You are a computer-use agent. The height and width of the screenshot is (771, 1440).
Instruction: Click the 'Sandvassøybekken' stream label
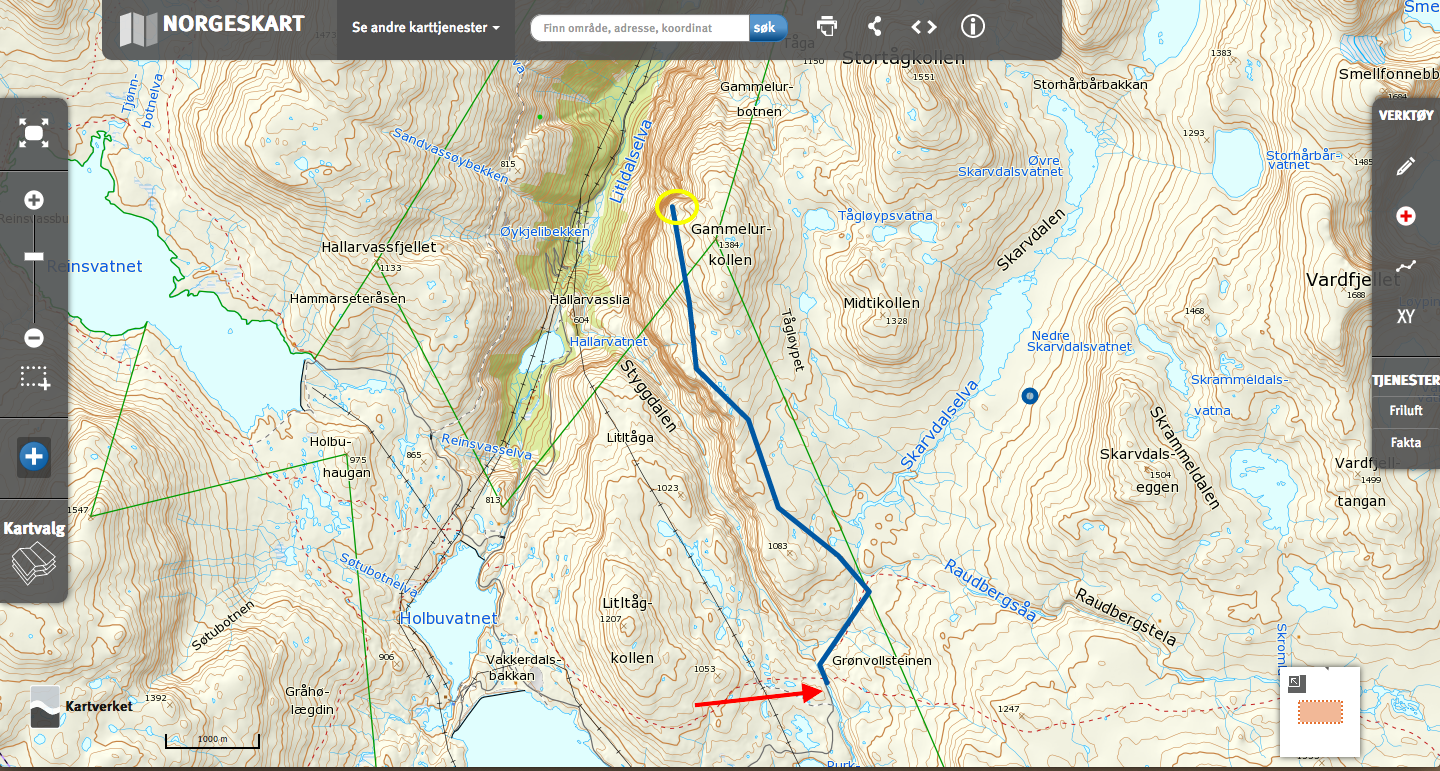pyautogui.click(x=451, y=158)
